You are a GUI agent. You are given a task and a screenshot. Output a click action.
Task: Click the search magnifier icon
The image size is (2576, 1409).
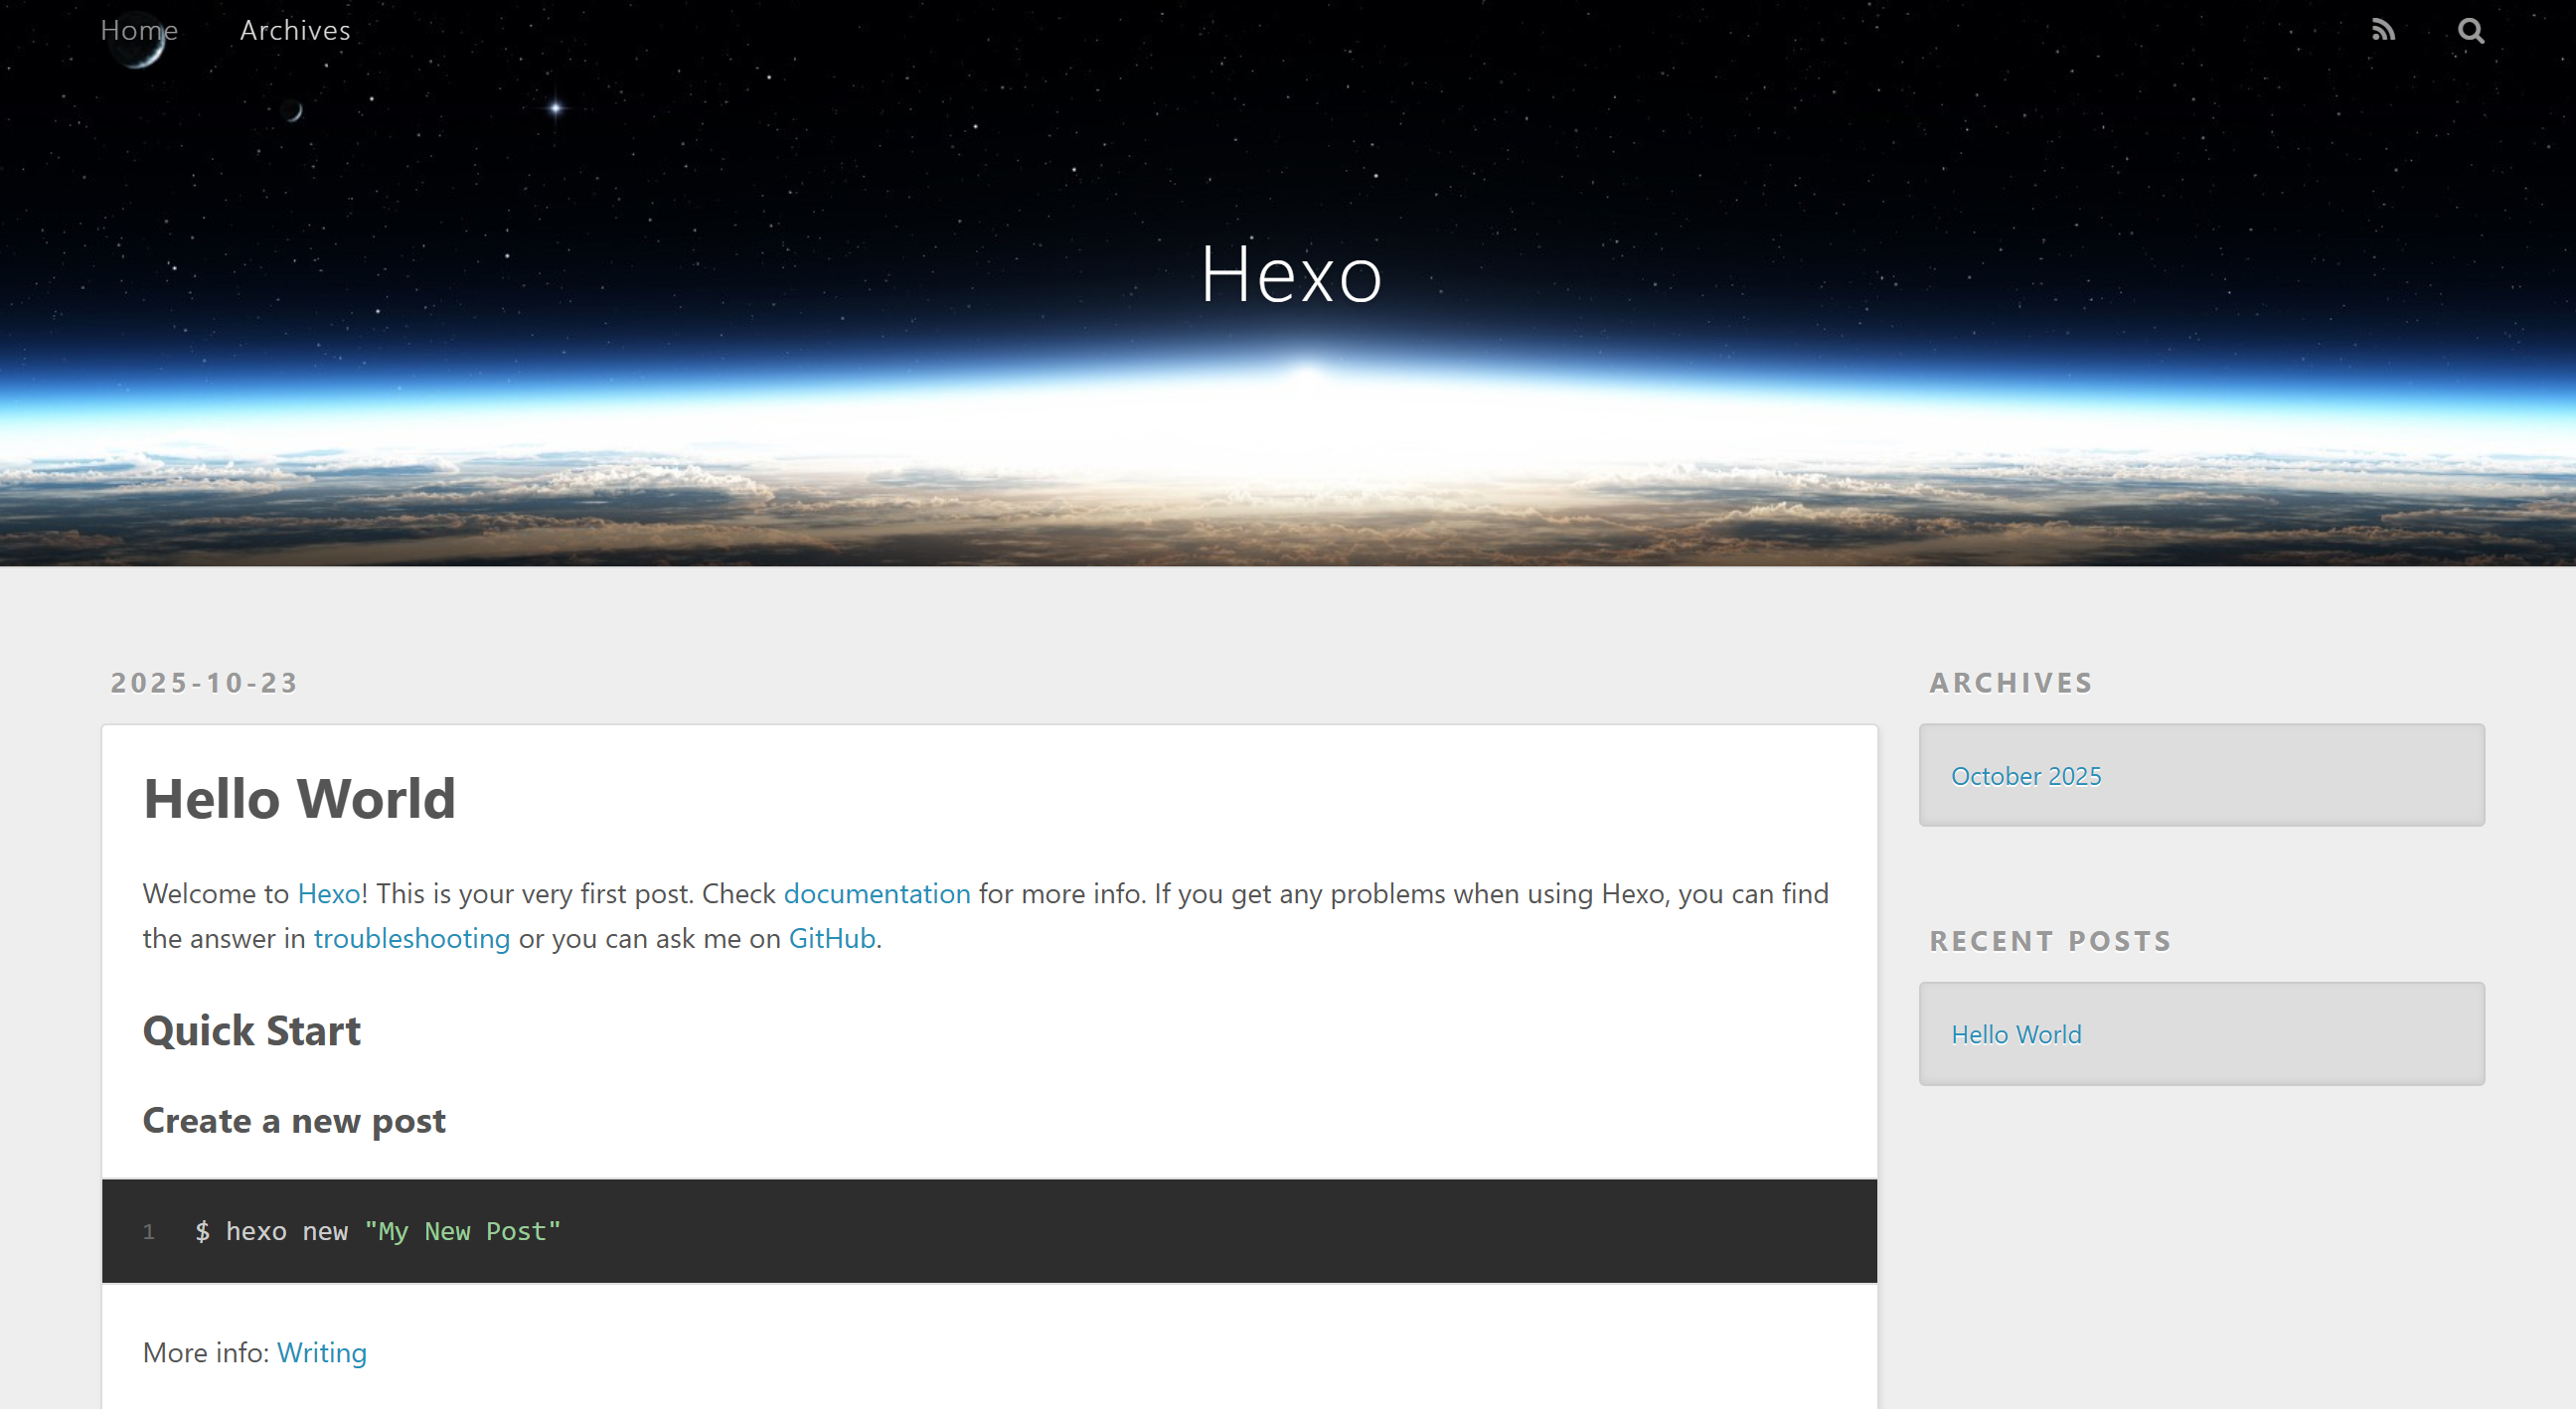[2471, 30]
